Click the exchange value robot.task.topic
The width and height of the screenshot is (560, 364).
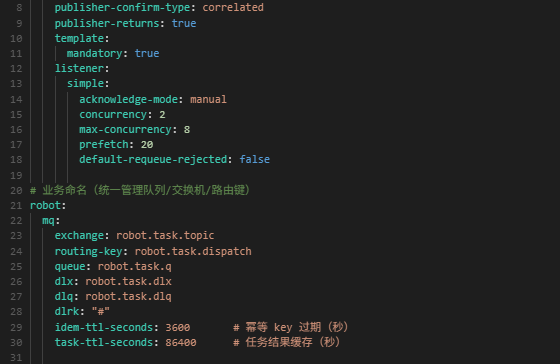[165, 235]
